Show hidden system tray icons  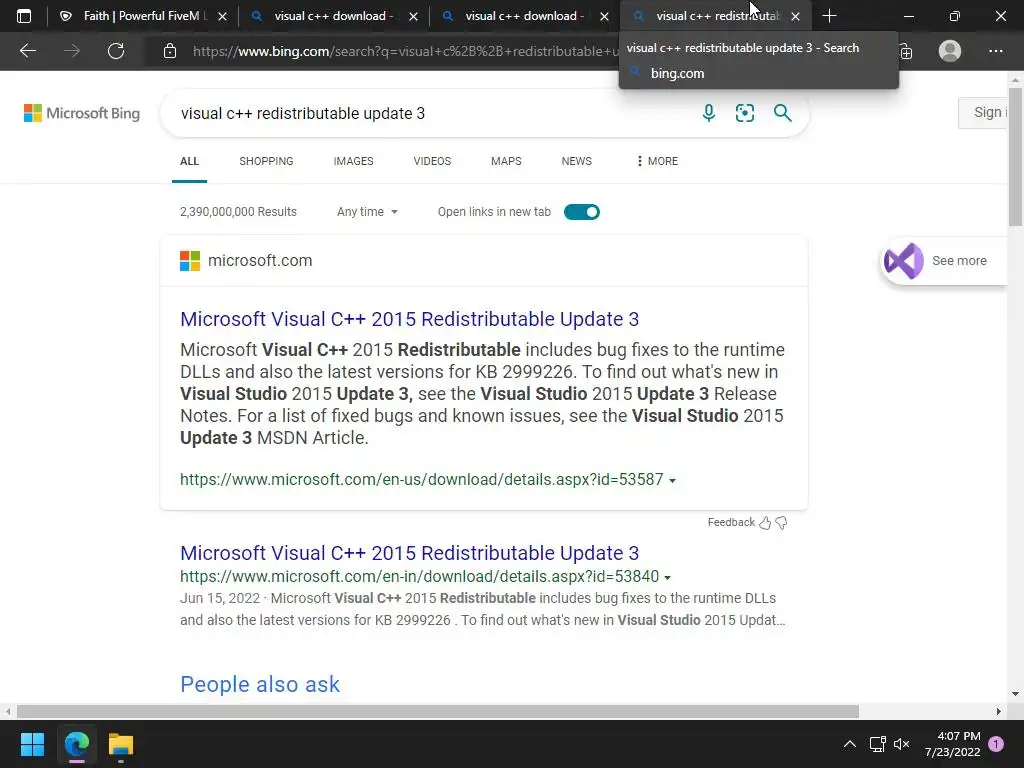click(850, 744)
